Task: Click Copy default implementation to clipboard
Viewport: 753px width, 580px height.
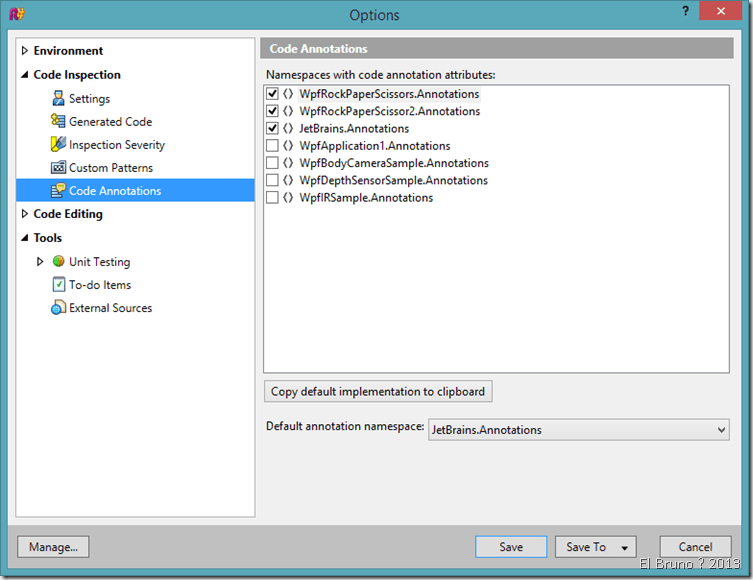Action: (x=377, y=391)
